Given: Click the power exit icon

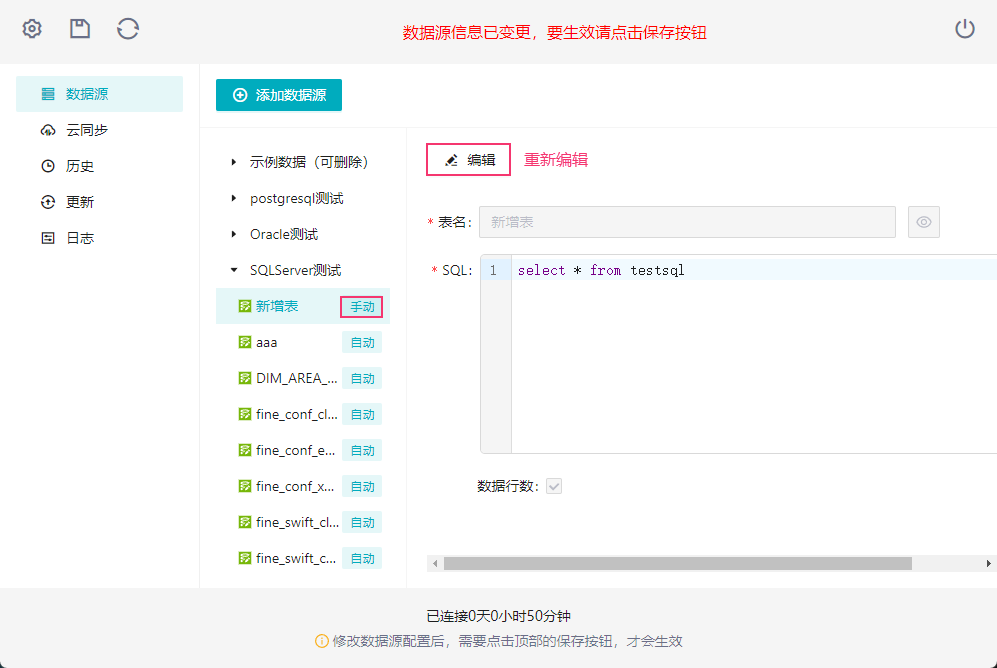Looking at the screenshot, I should point(965,29).
